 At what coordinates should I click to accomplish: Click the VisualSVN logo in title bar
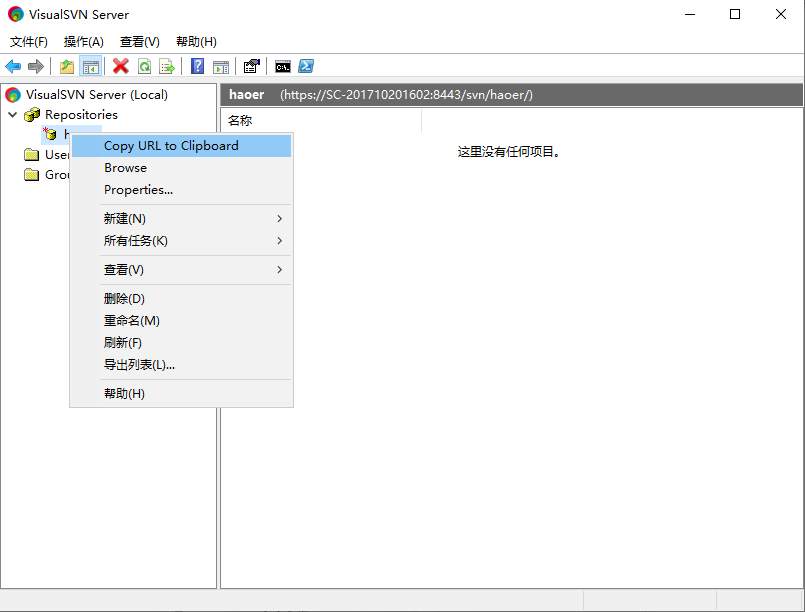click(x=16, y=14)
